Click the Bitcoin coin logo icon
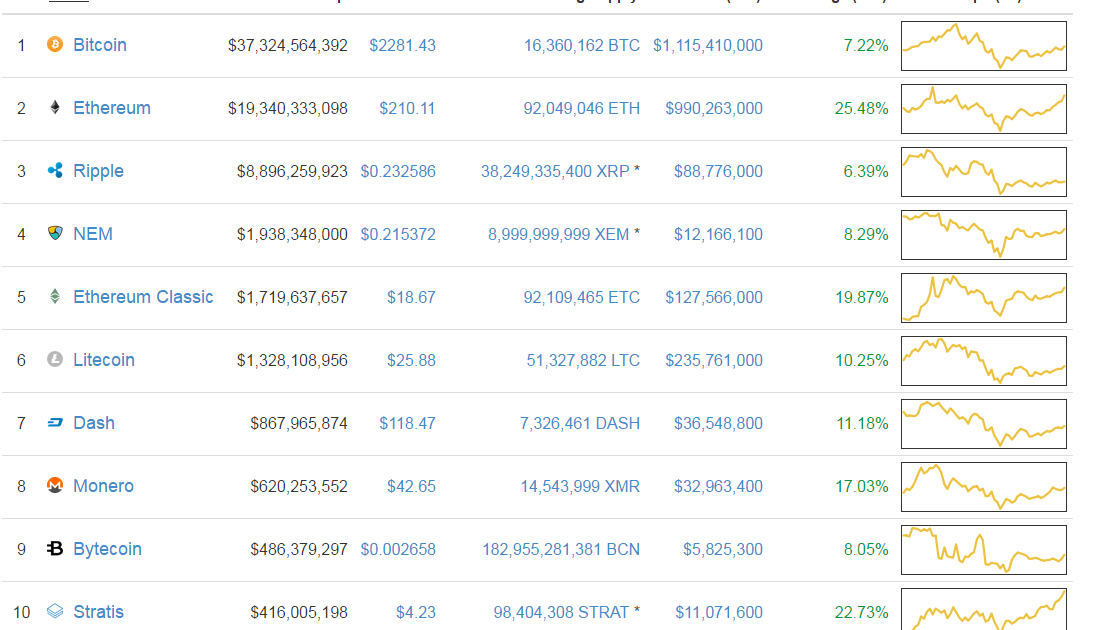 [x=55, y=45]
